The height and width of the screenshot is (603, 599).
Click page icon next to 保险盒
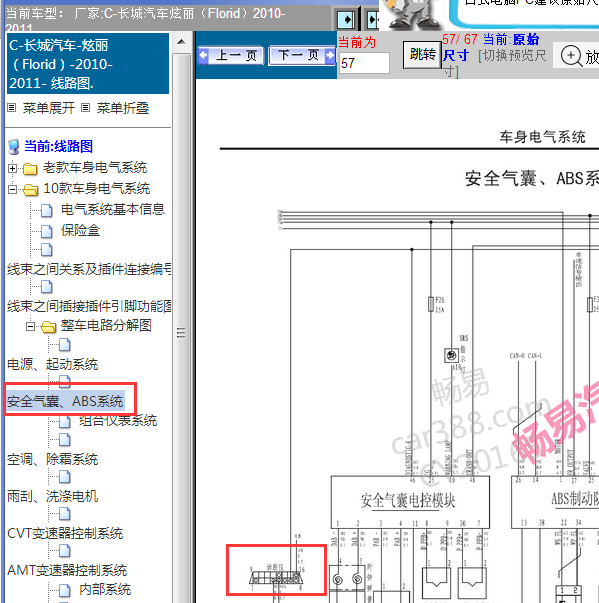point(47,232)
